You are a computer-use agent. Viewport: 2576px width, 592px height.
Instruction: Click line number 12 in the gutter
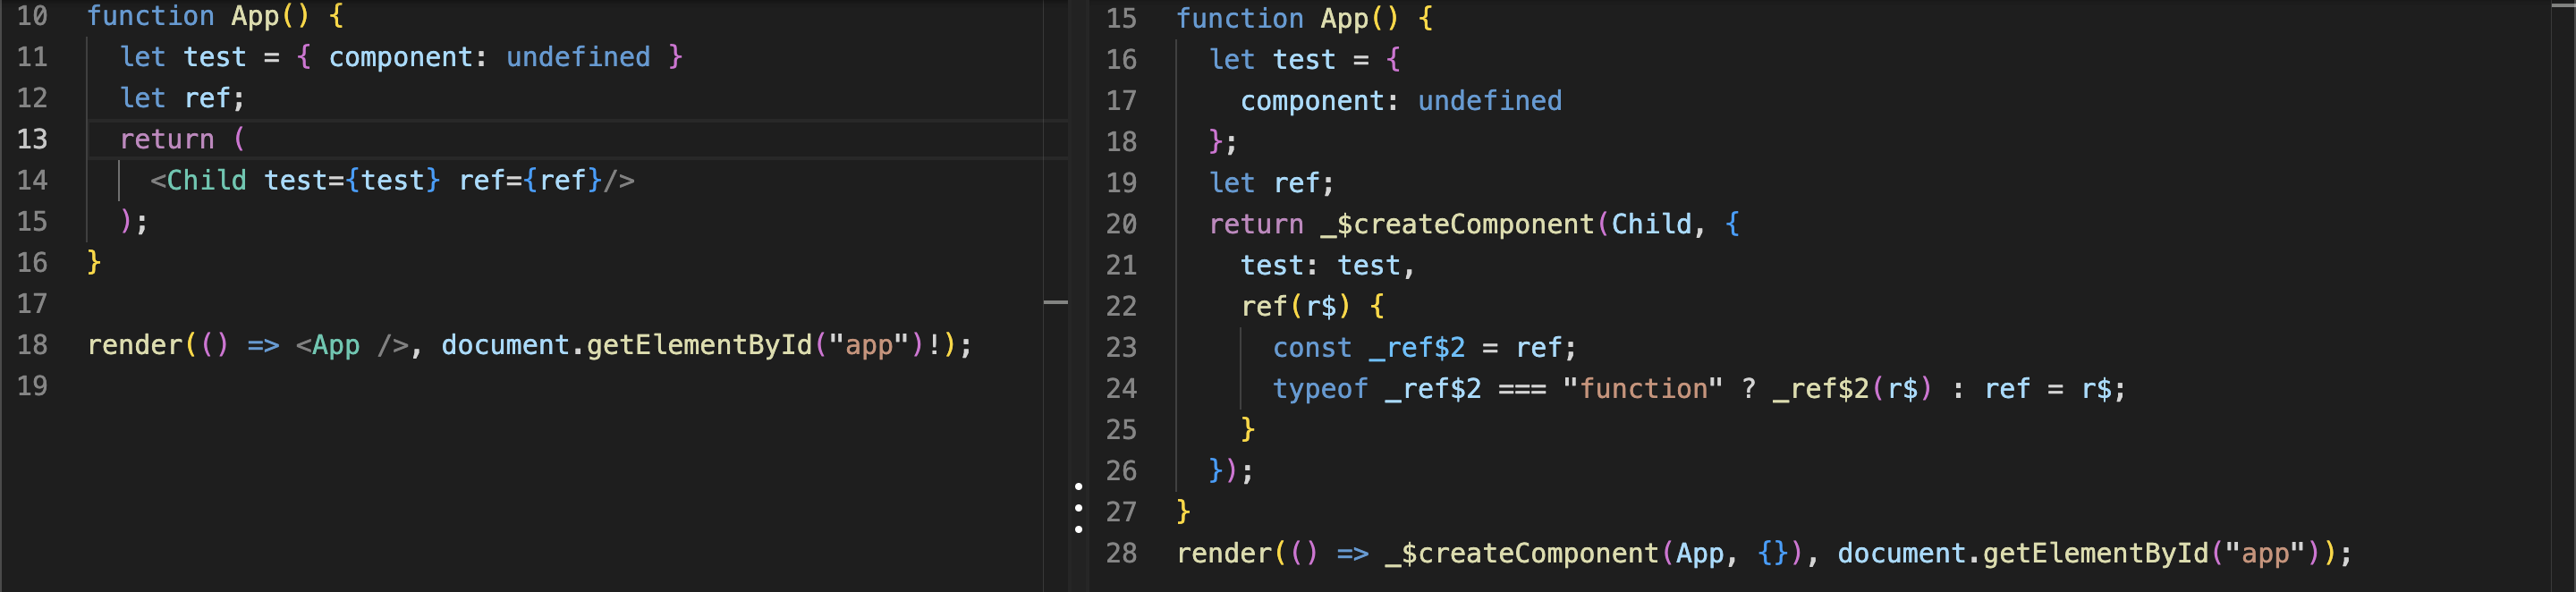click(x=32, y=98)
